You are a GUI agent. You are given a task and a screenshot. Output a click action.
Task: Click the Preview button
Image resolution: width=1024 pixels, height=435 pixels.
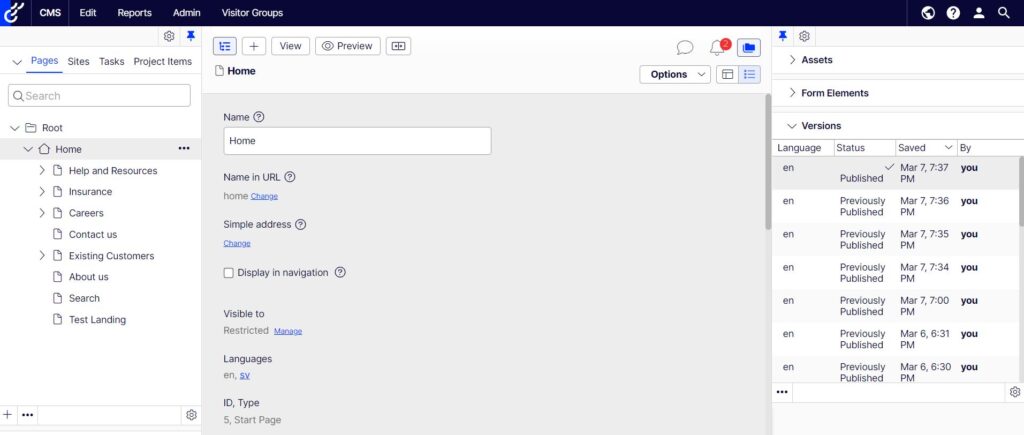coord(346,46)
